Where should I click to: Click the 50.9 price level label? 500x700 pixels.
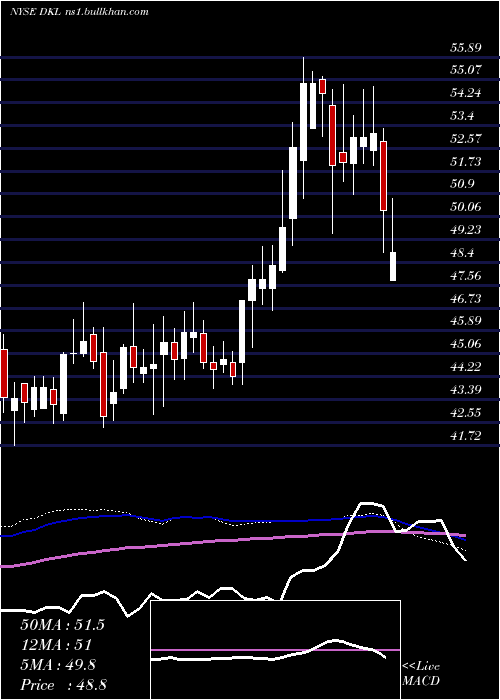click(x=463, y=183)
